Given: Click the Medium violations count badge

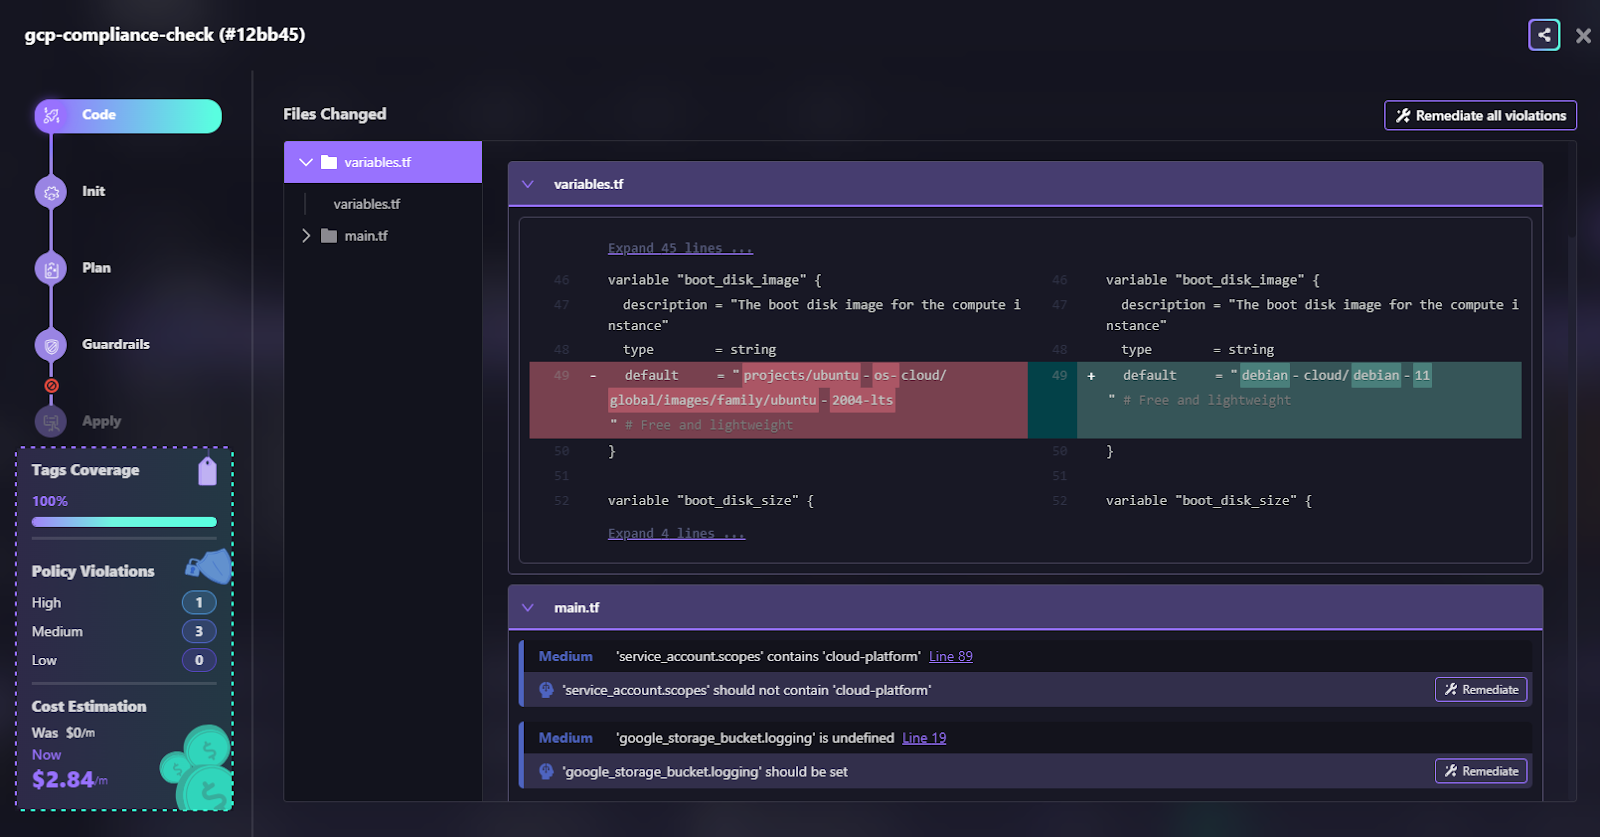Looking at the screenshot, I should point(199,631).
